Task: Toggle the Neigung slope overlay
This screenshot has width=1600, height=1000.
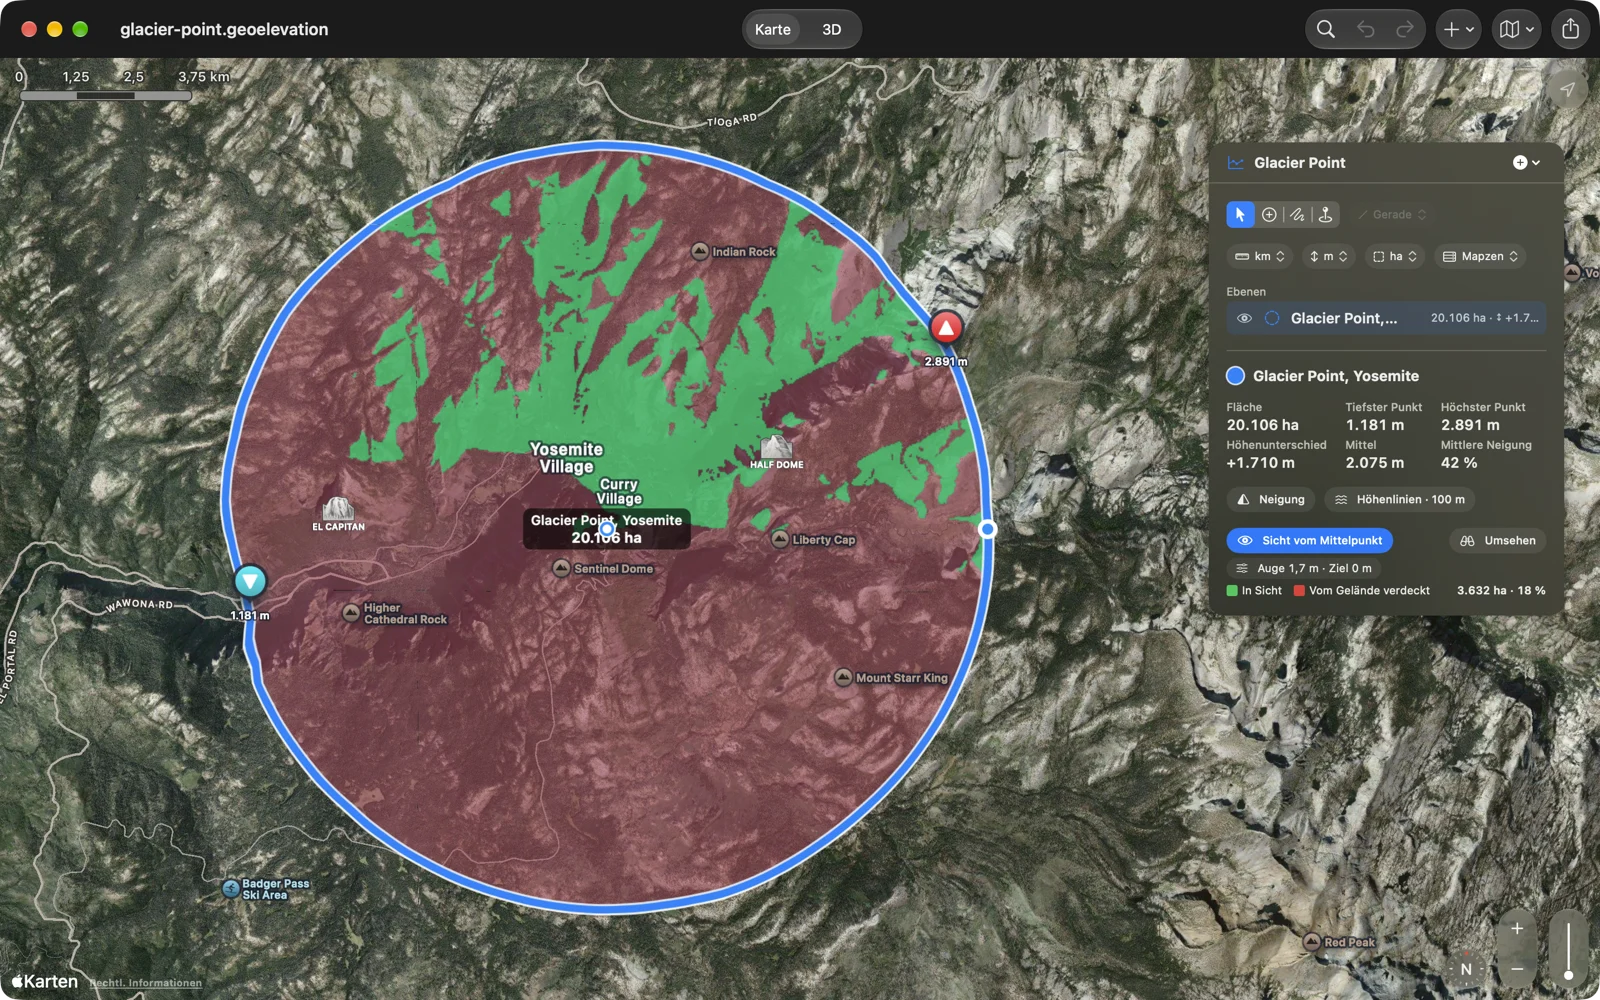Action: point(1271,499)
